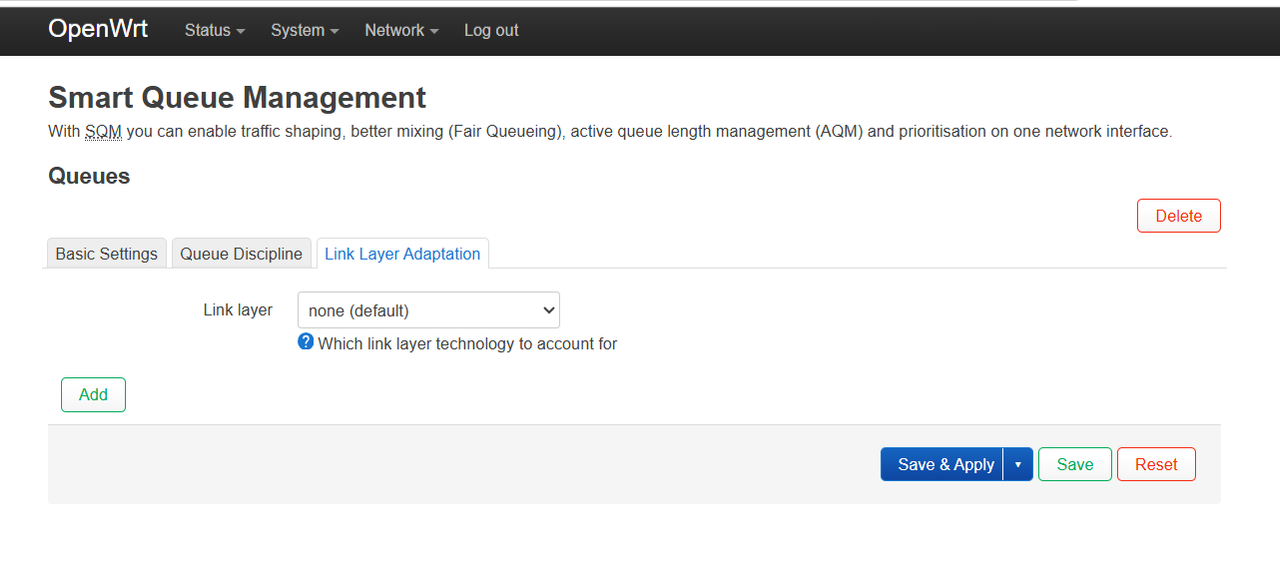
Task: Open the Network dropdown menu
Action: point(402,30)
